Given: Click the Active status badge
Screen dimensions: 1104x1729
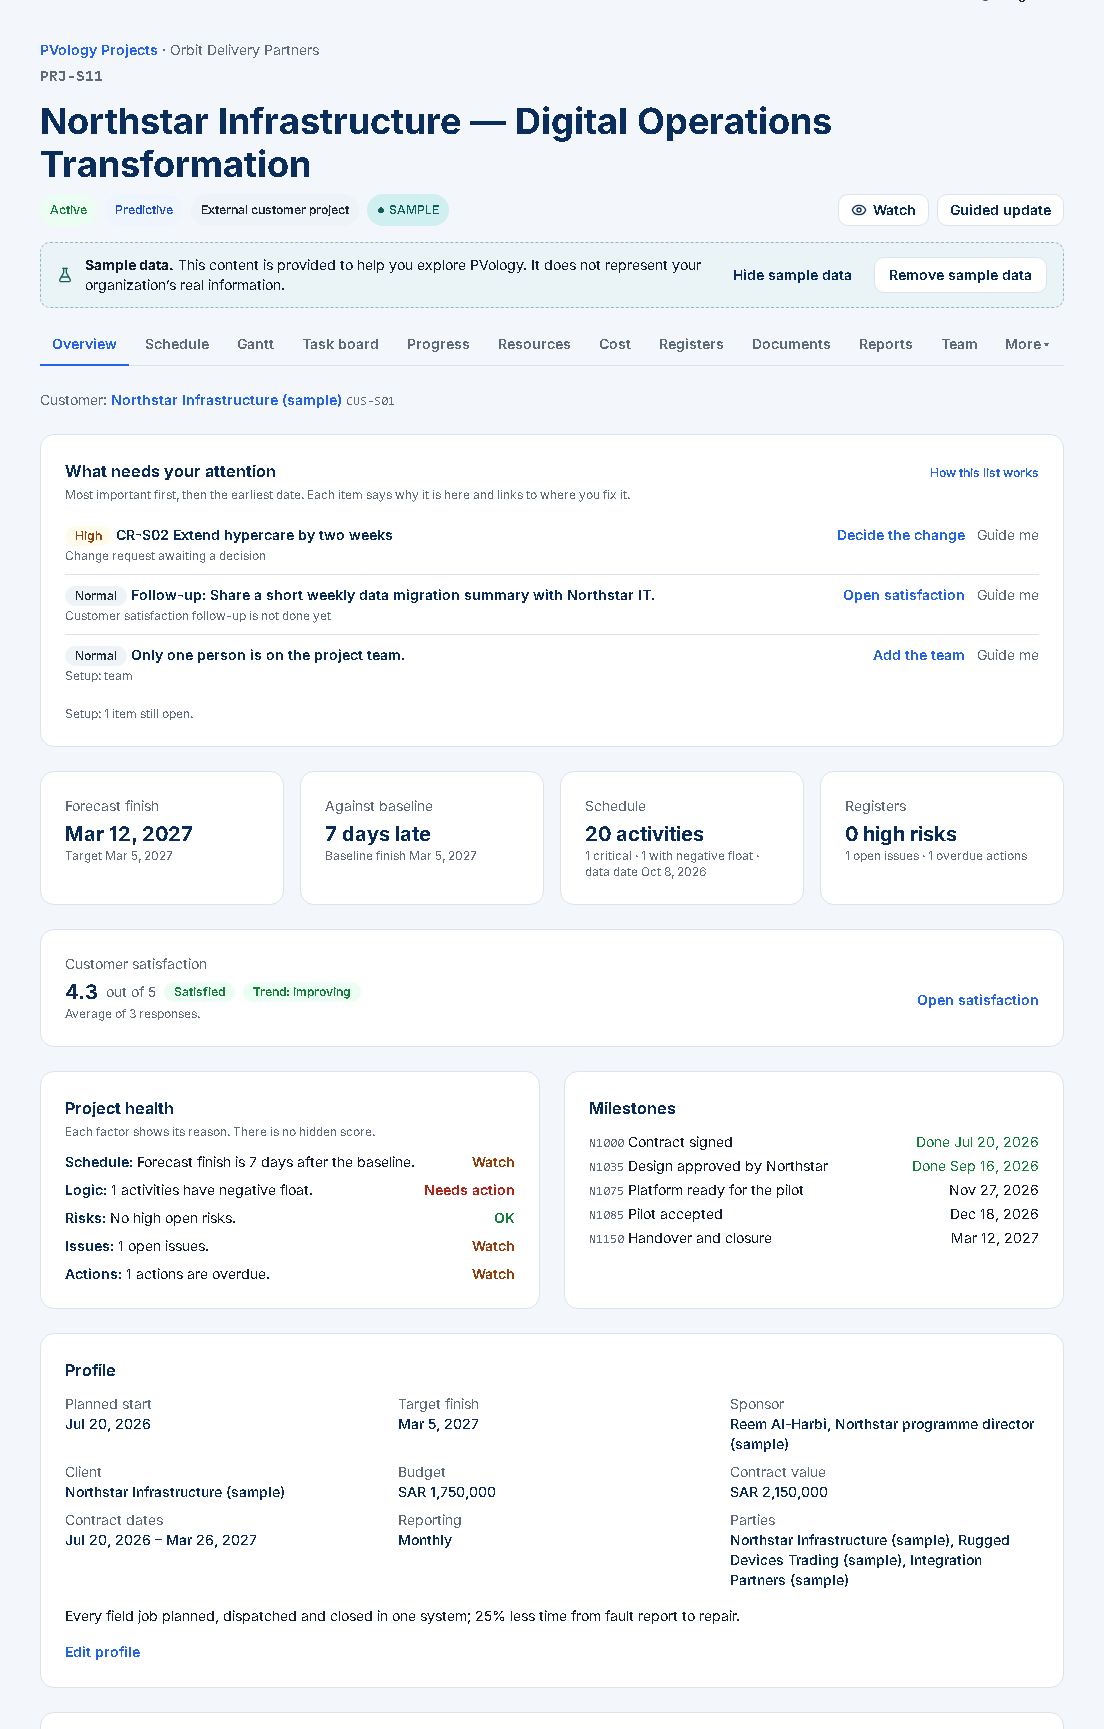Looking at the screenshot, I should point(68,210).
